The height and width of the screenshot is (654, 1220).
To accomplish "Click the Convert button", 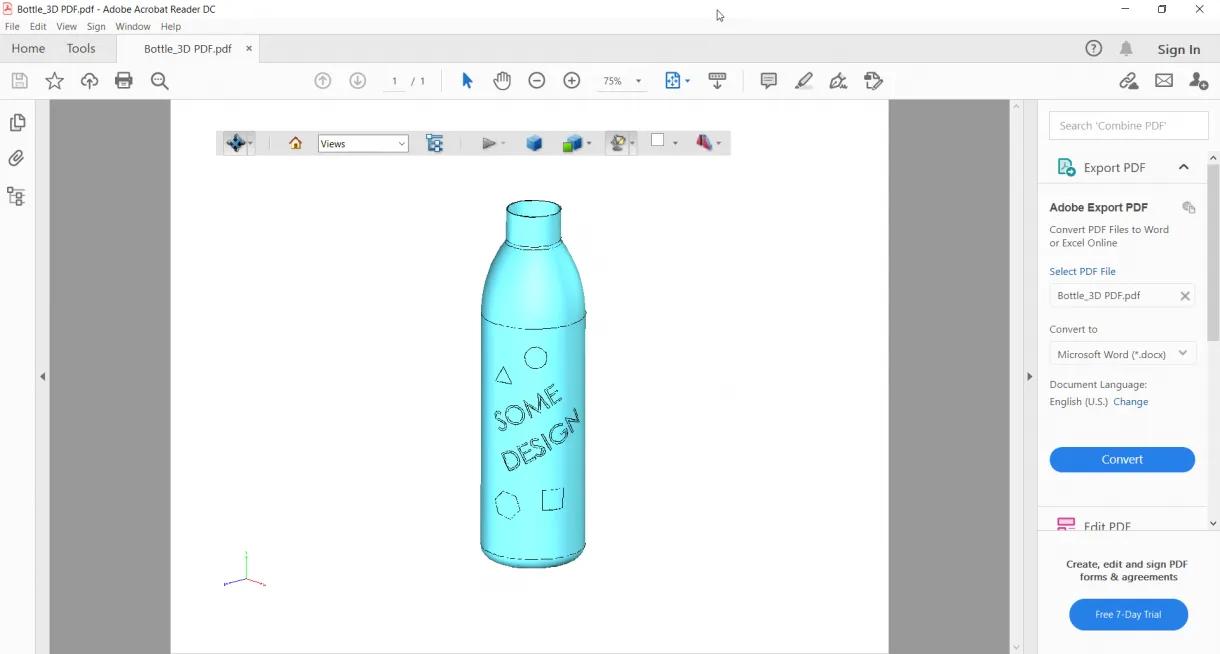I will [x=1122, y=459].
